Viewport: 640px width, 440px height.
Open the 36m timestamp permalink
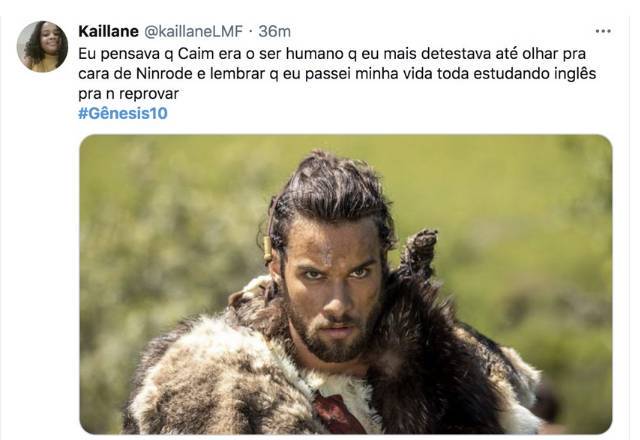click(274, 31)
